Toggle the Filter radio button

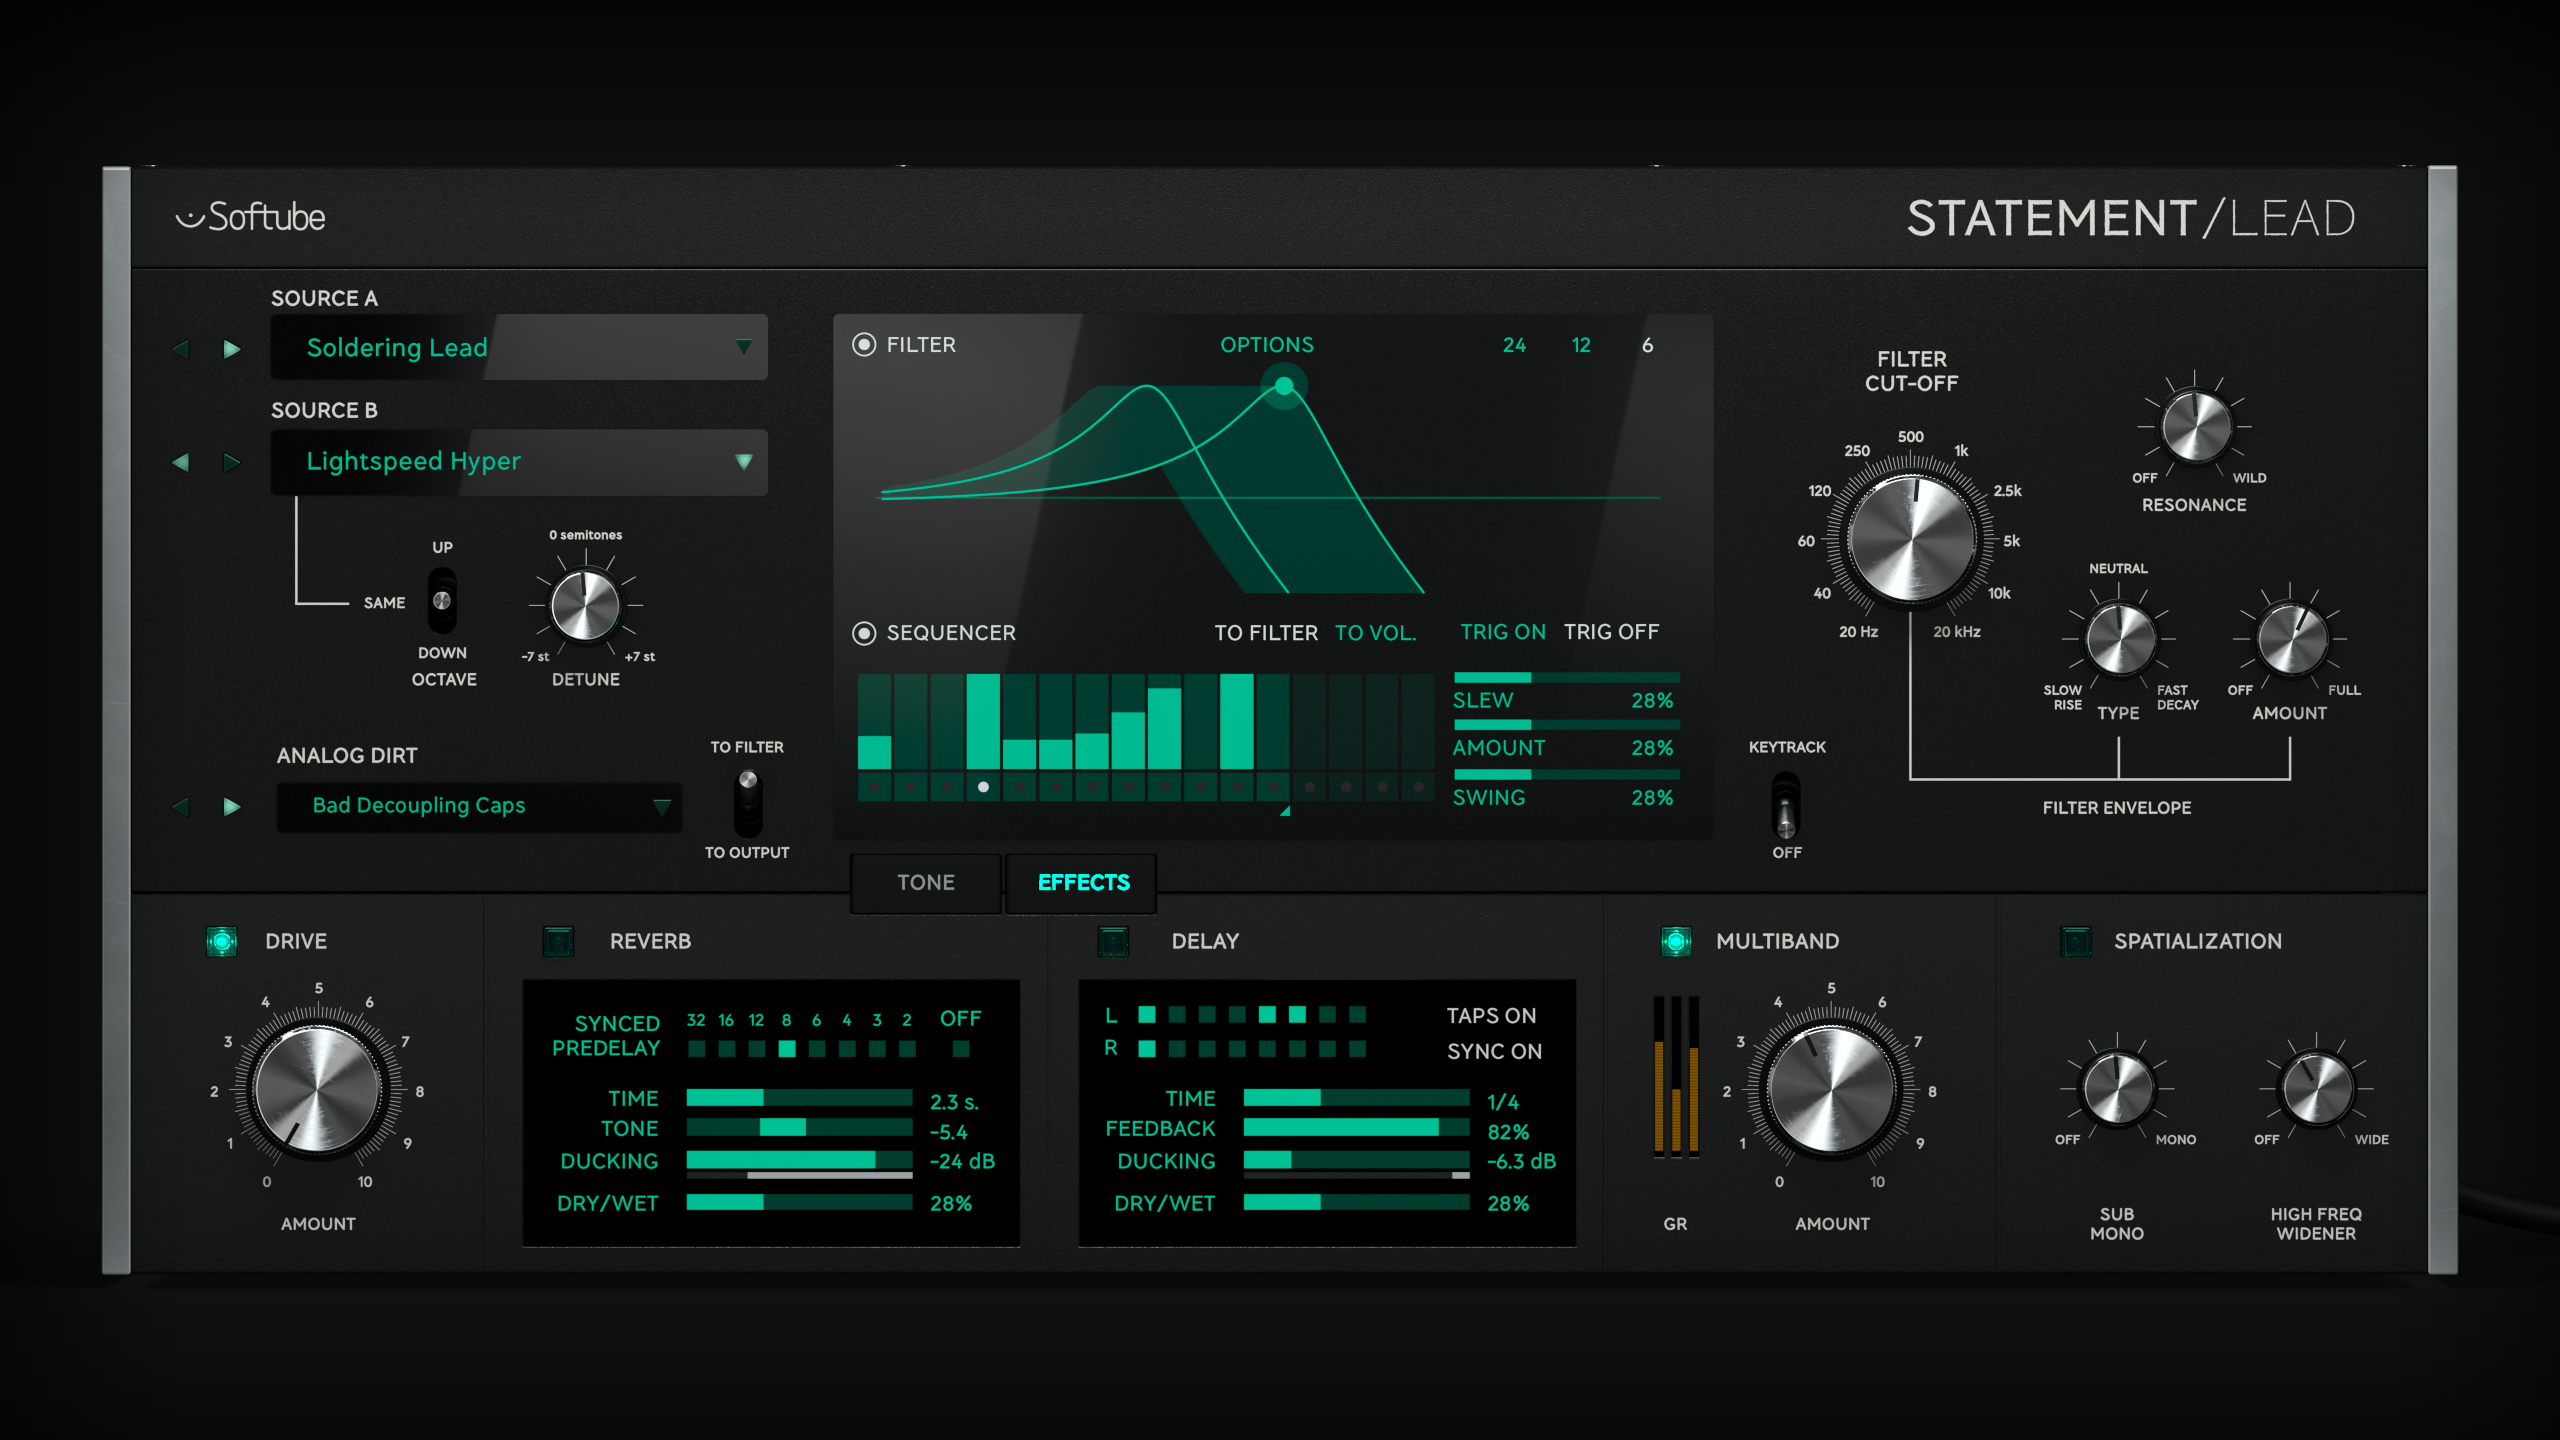click(864, 345)
